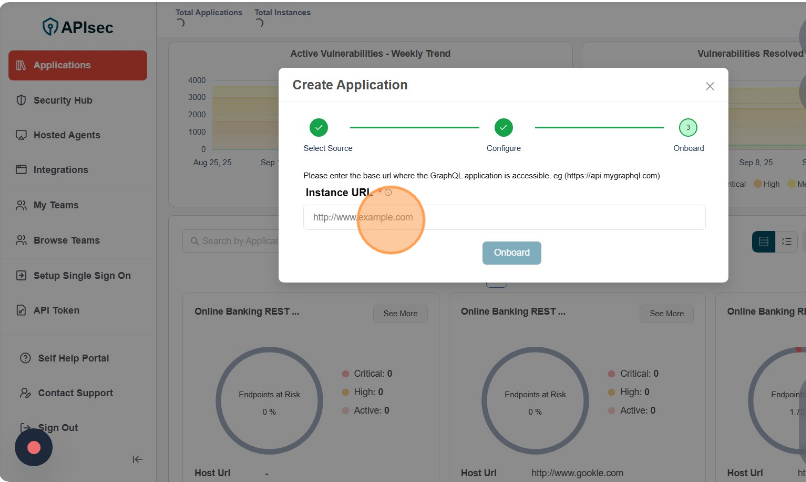Collapse the sidebar with the arrow icon
This screenshot has height=482, width=806.
point(137,459)
